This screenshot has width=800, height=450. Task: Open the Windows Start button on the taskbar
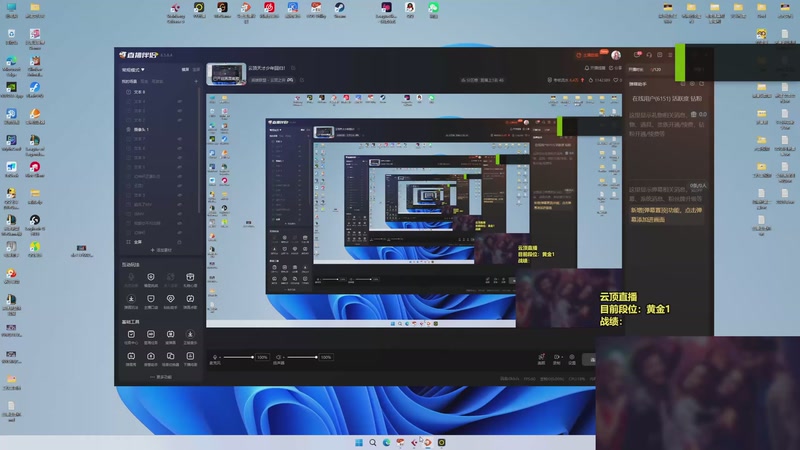click(x=359, y=442)
